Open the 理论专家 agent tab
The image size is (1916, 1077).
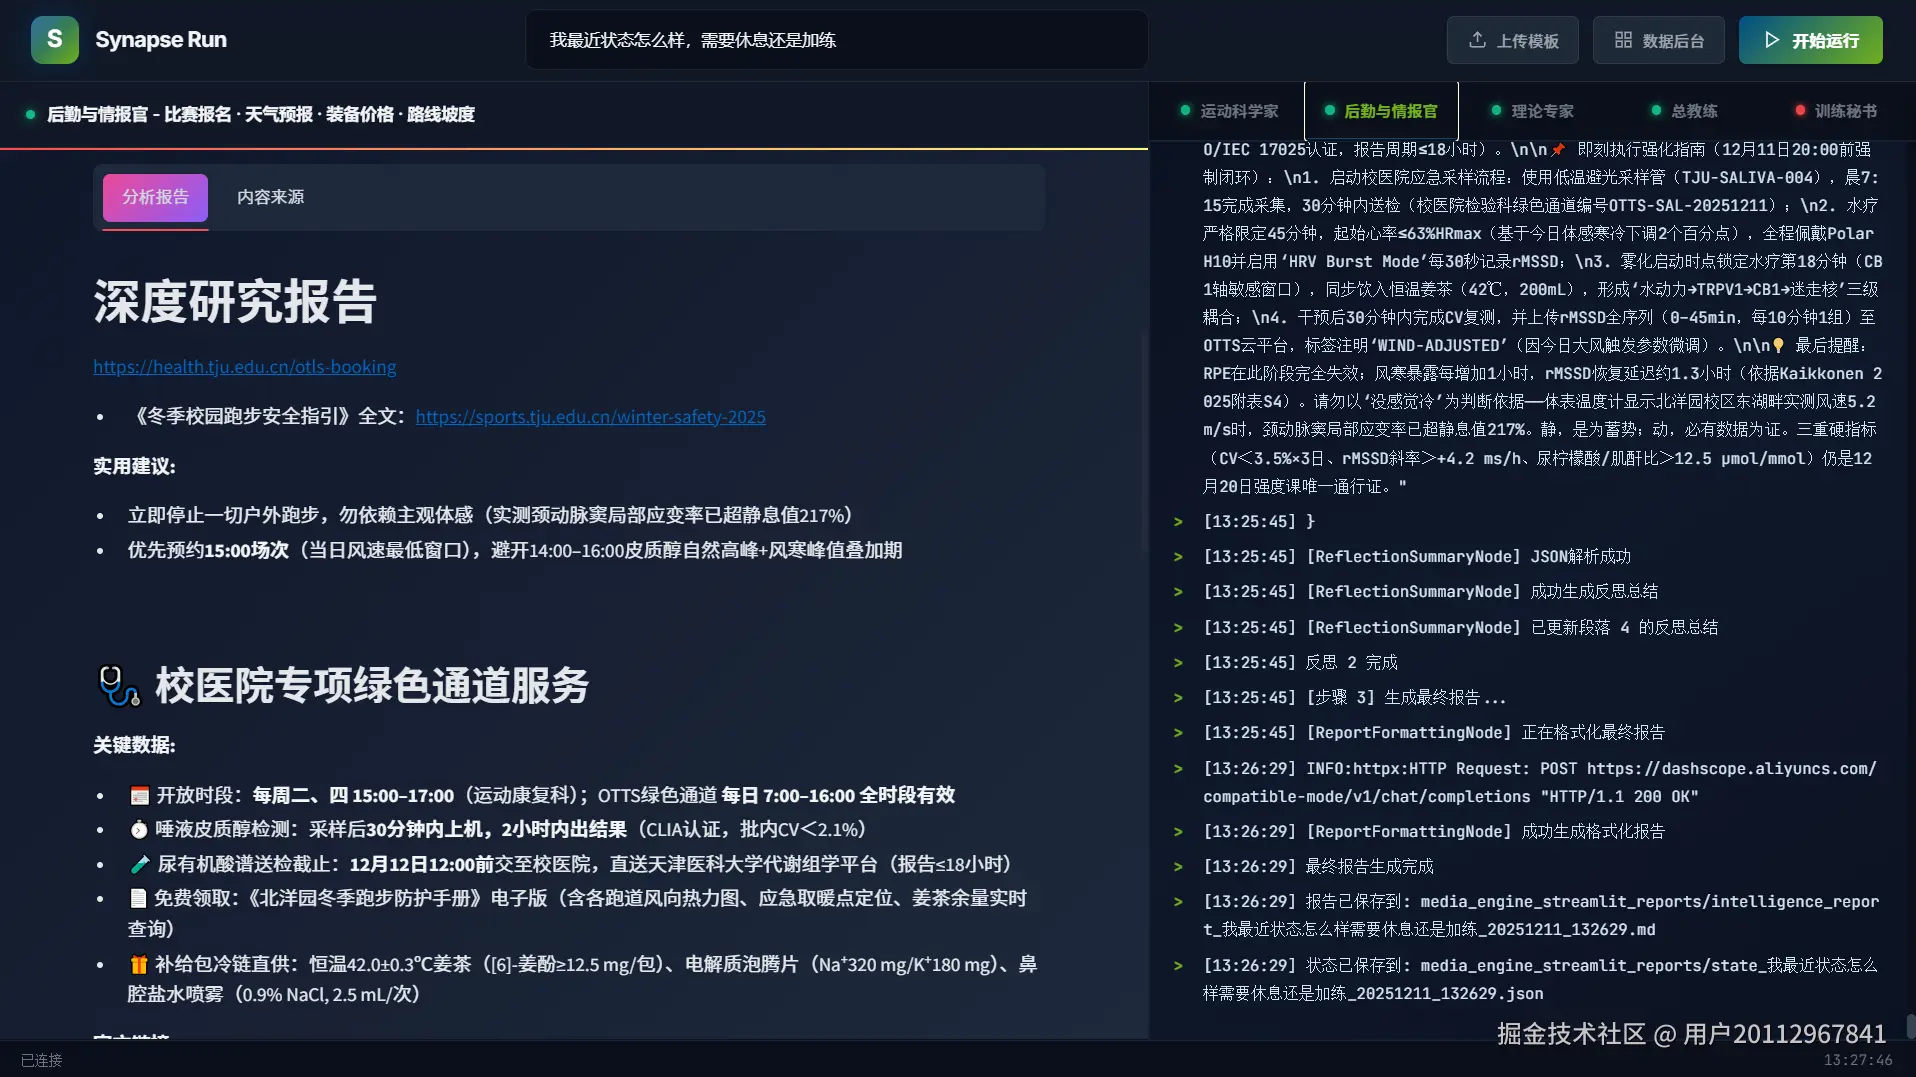(x=1532, y=111)
